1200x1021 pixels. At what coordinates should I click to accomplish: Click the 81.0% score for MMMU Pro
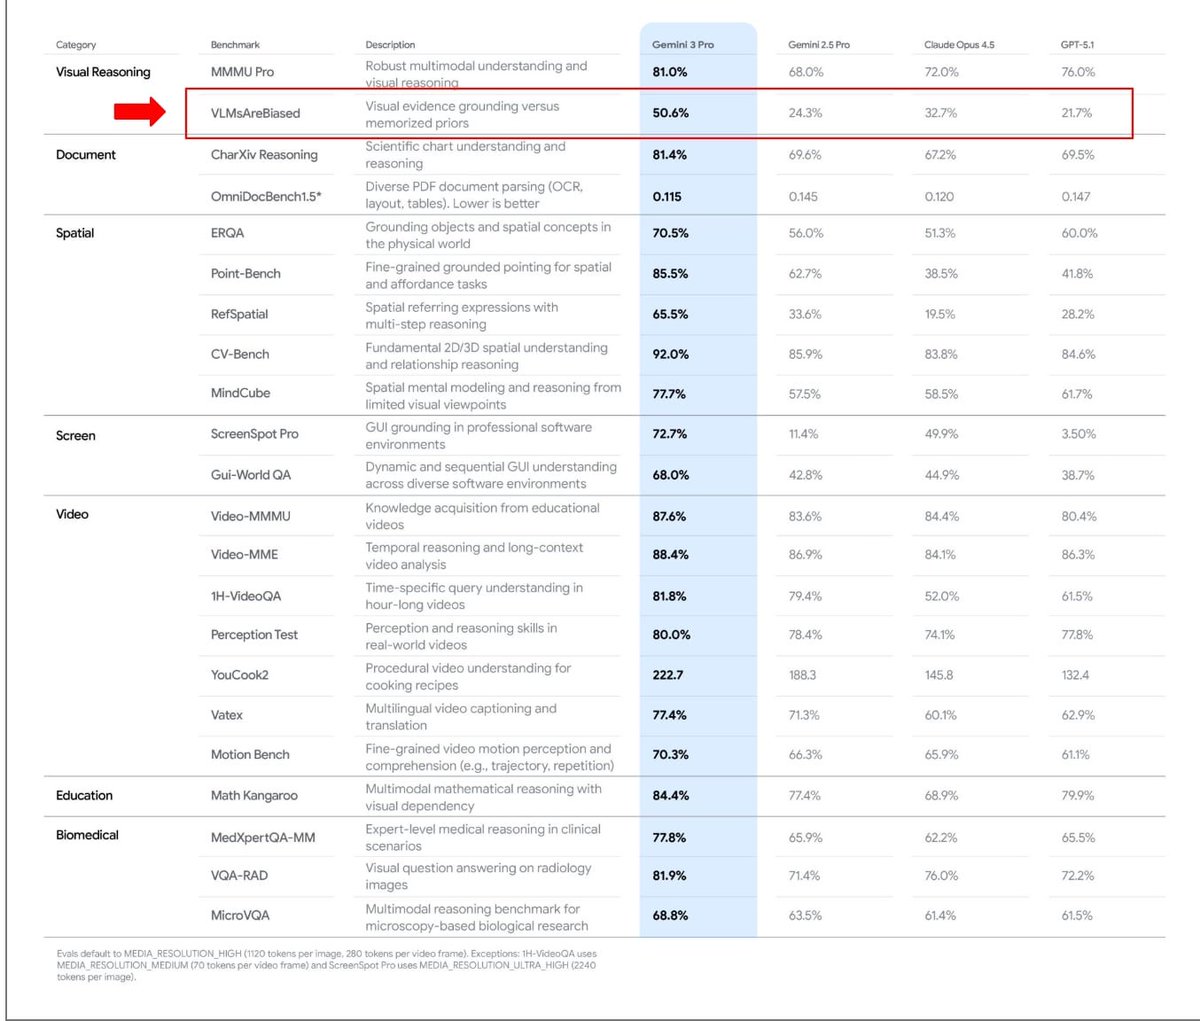(670, 72)
